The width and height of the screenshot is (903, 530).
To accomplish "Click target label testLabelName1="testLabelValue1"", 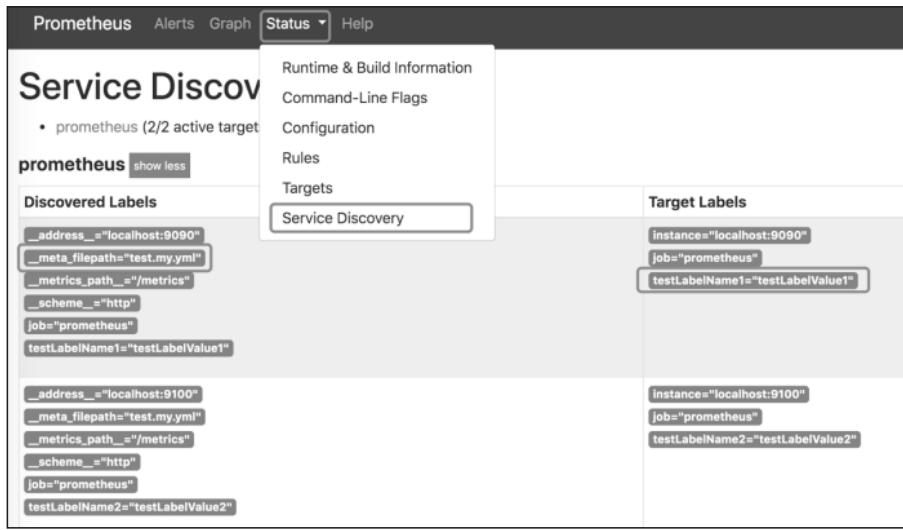I will click(x=754, y=281).
